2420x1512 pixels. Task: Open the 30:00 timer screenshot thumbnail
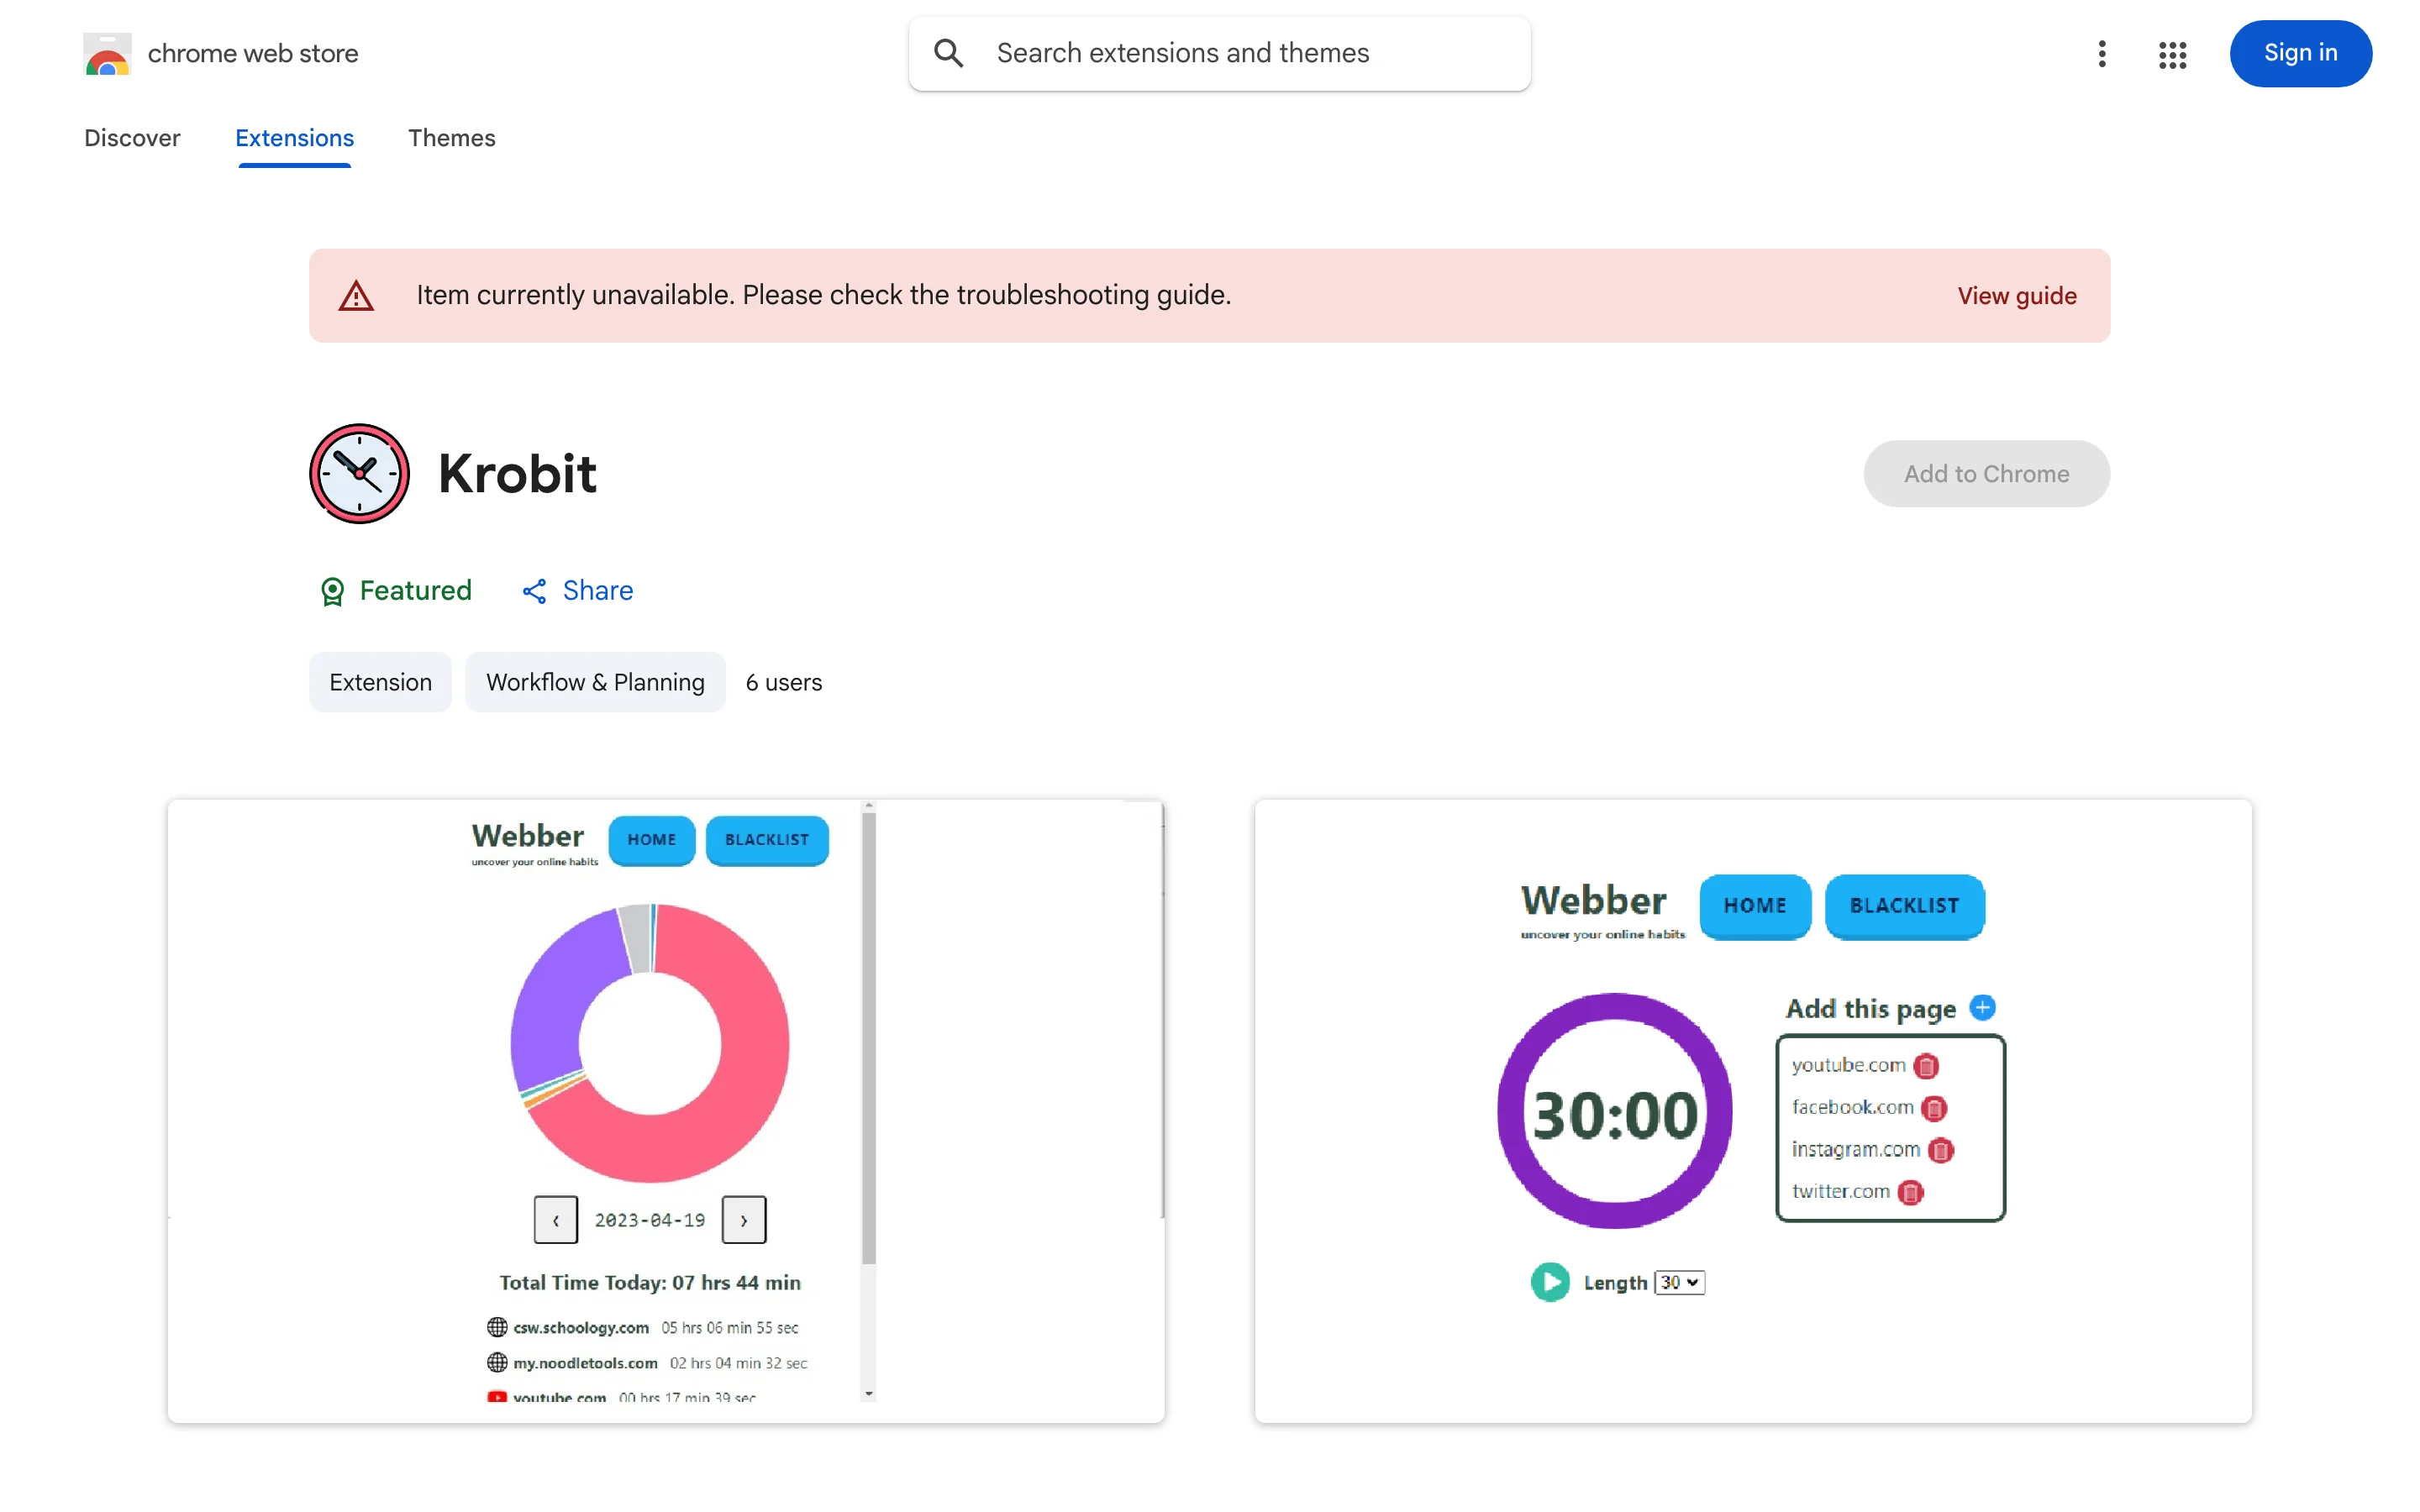1752,1111
